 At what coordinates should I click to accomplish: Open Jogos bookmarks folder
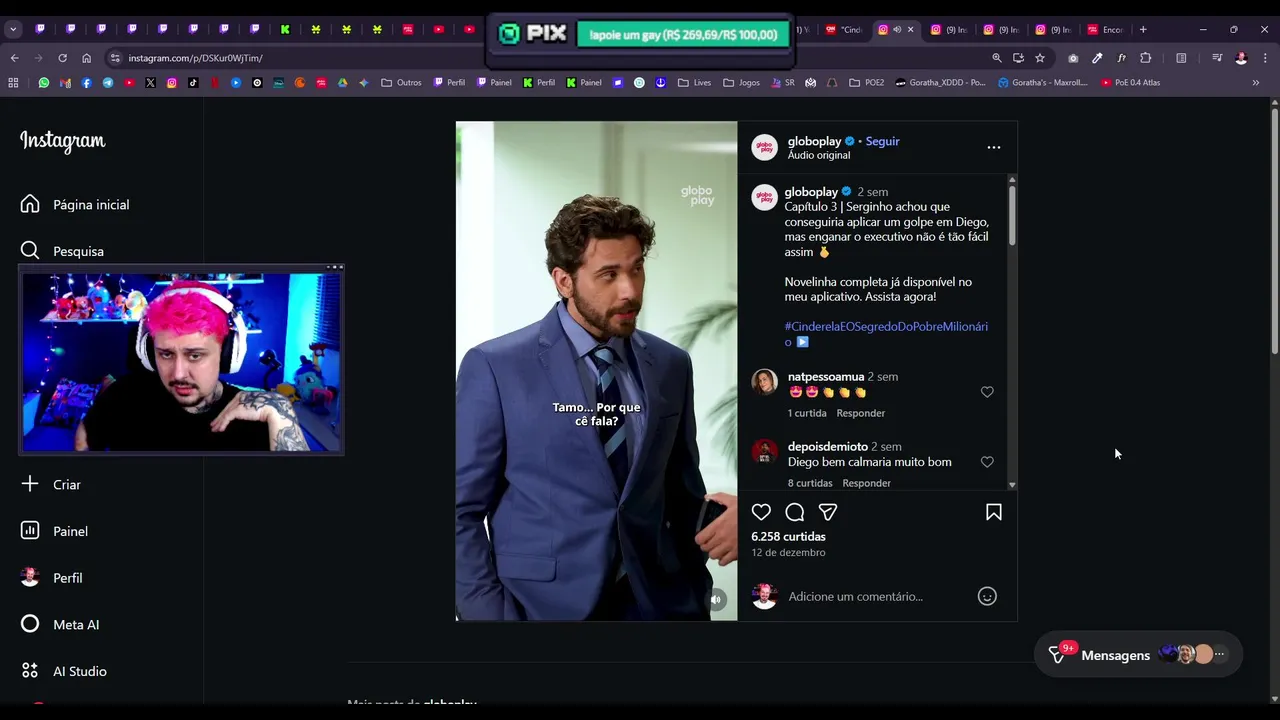click(x=742, y=83)
